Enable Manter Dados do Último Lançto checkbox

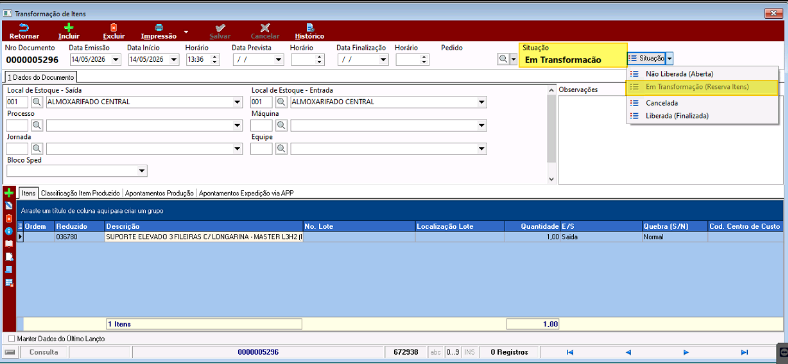(12, 339)
